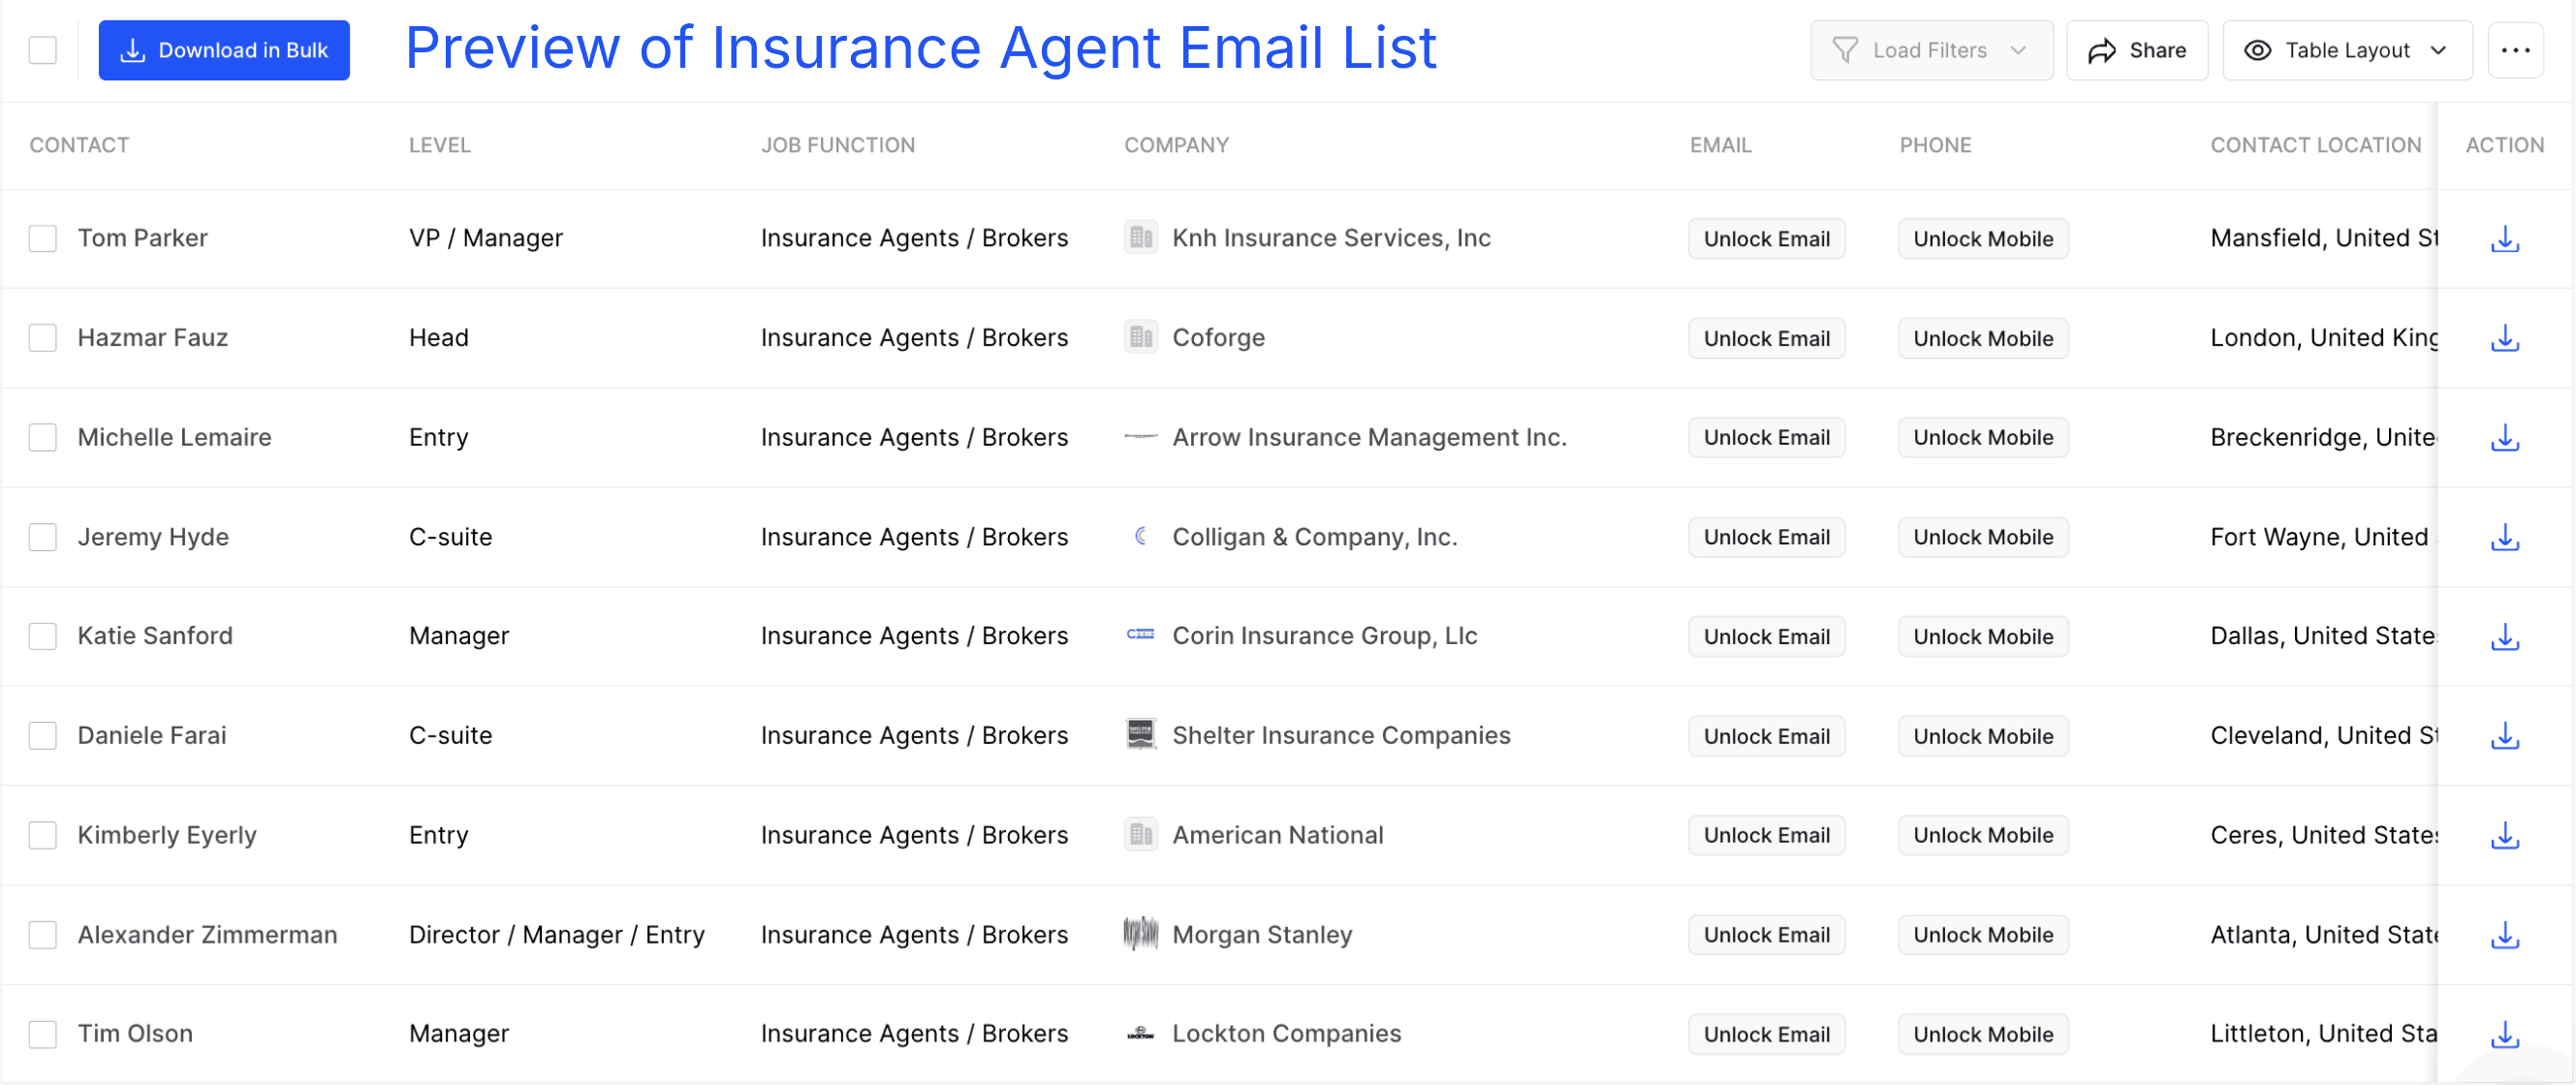Click the Download in Bulk button

(x=224, y=50)
